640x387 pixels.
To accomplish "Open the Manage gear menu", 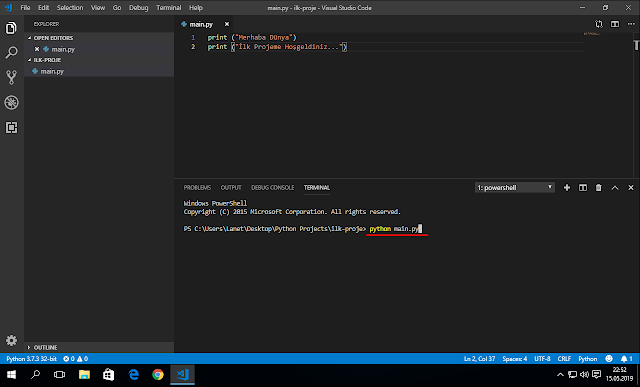I will [x=11, y=340].
